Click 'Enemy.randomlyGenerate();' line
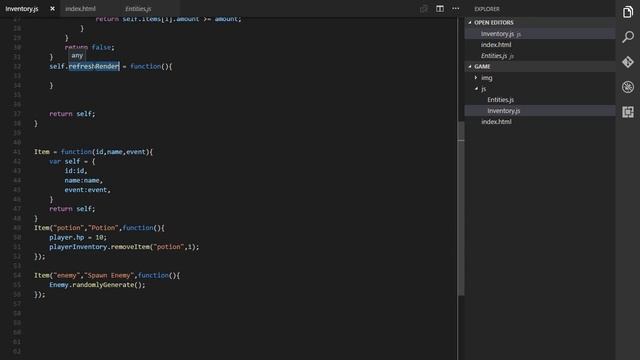The height and width of the screenshot is (360, 640). [x=97, y=285]
